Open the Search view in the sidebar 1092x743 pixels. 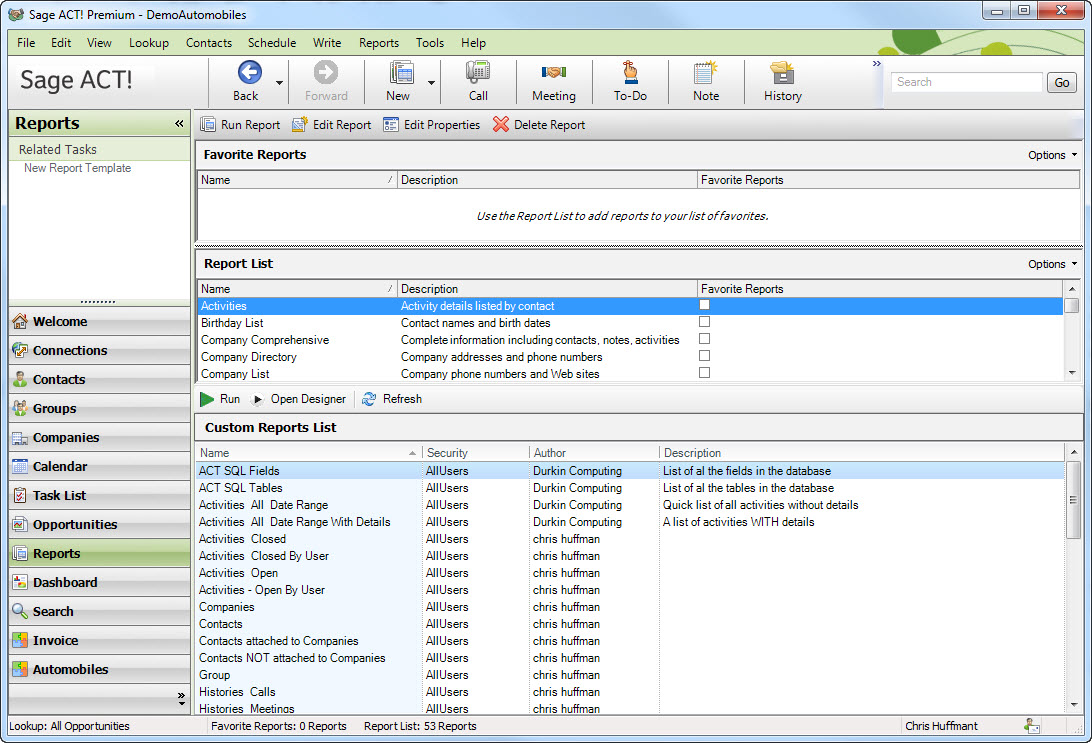point(99,611)
